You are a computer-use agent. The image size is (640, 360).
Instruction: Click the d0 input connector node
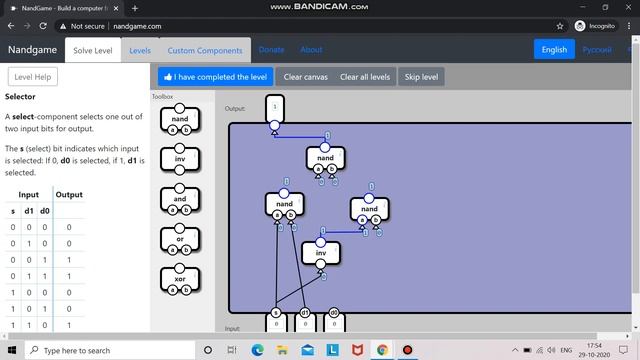point(334,313)
